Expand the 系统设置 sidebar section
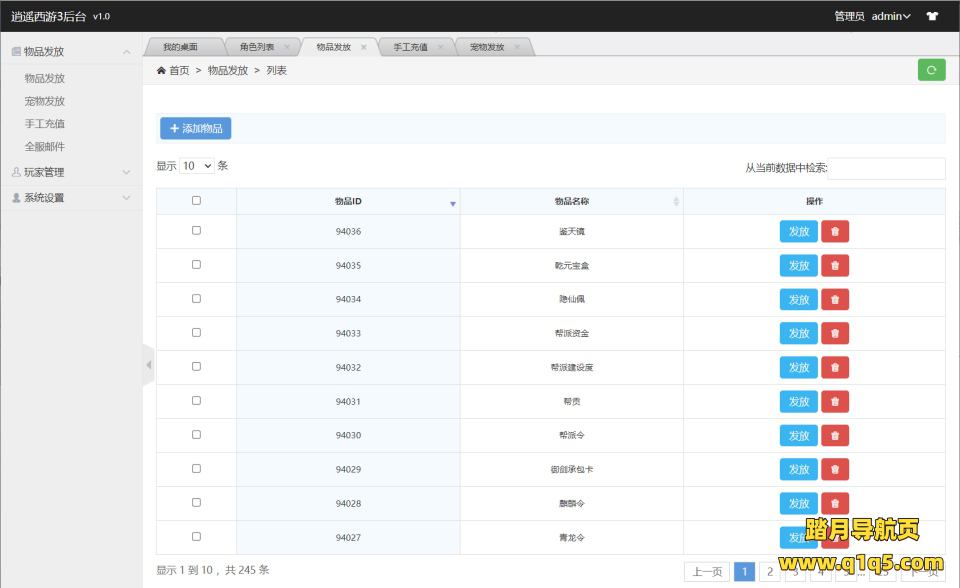This screenshot has width=960, height=588. 70,198
